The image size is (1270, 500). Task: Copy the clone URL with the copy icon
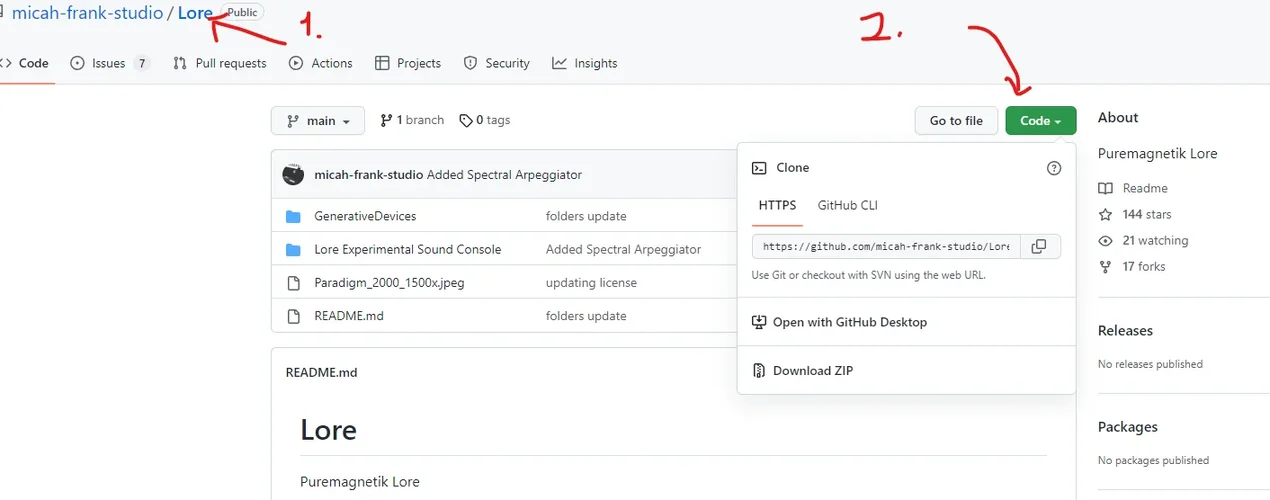pos(1039,246)
